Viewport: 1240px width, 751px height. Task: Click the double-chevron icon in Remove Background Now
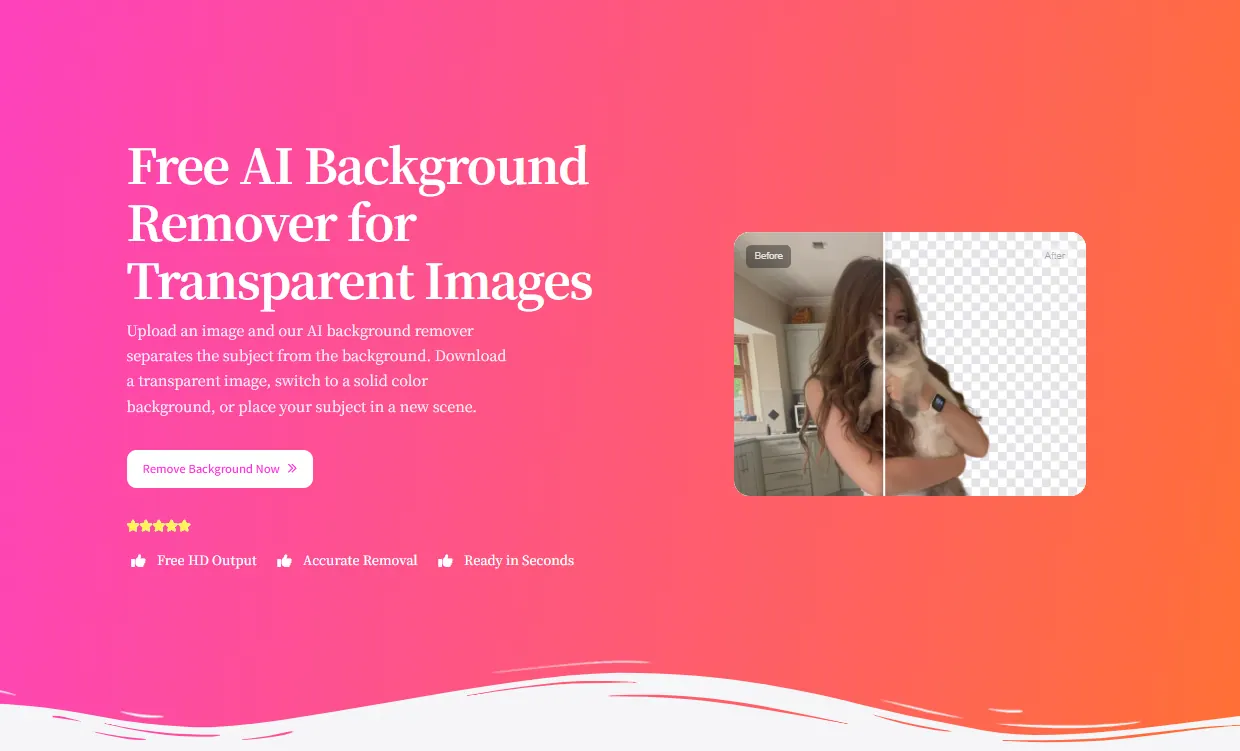coord(292,468)
